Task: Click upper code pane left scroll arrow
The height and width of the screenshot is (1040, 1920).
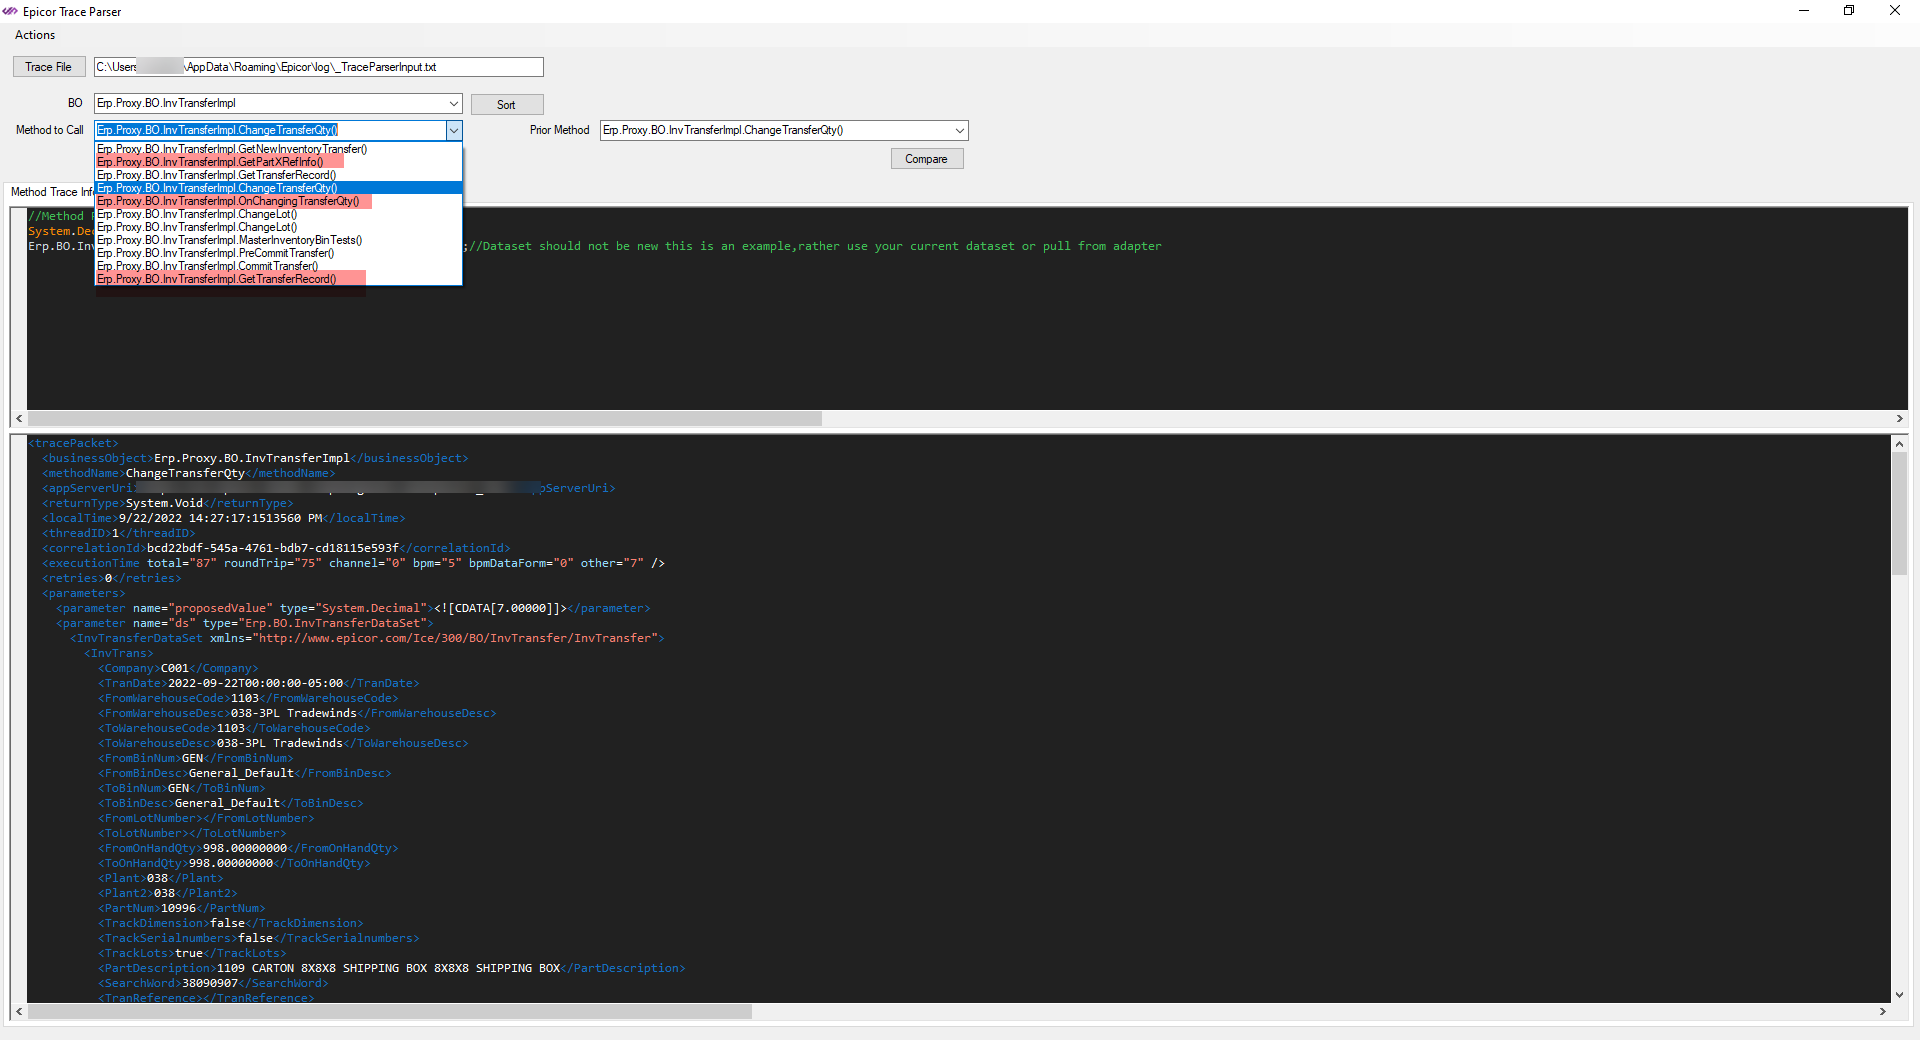Action: (x=19, y=419)
